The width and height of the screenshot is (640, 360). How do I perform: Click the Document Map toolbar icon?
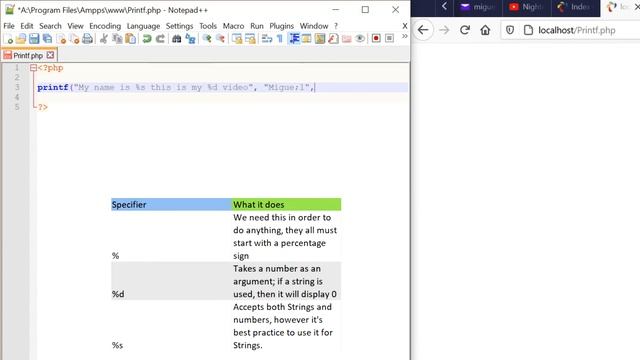(320, 39)
